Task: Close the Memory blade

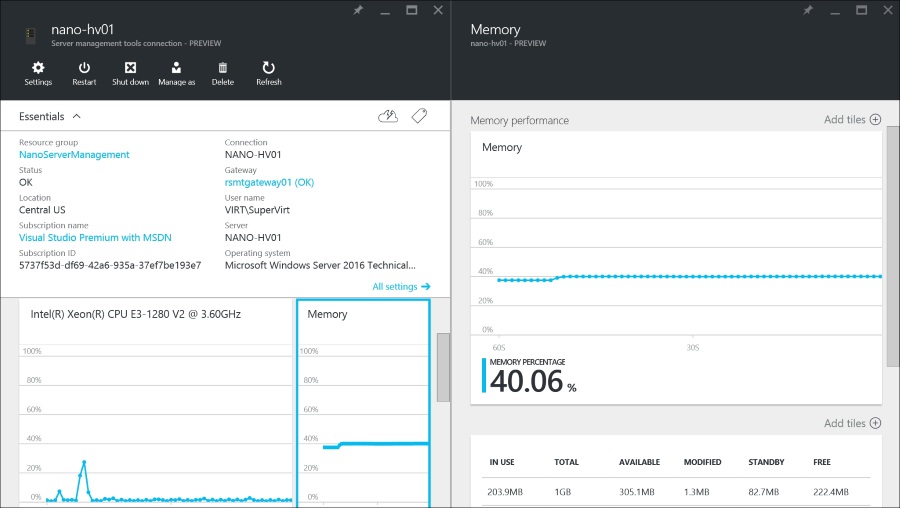Action: coord(888,10)
